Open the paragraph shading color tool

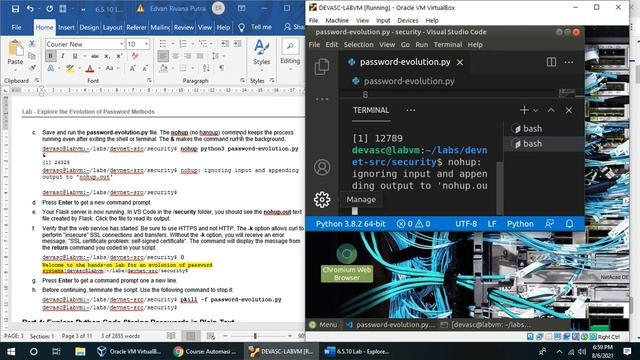click(163, 69)
